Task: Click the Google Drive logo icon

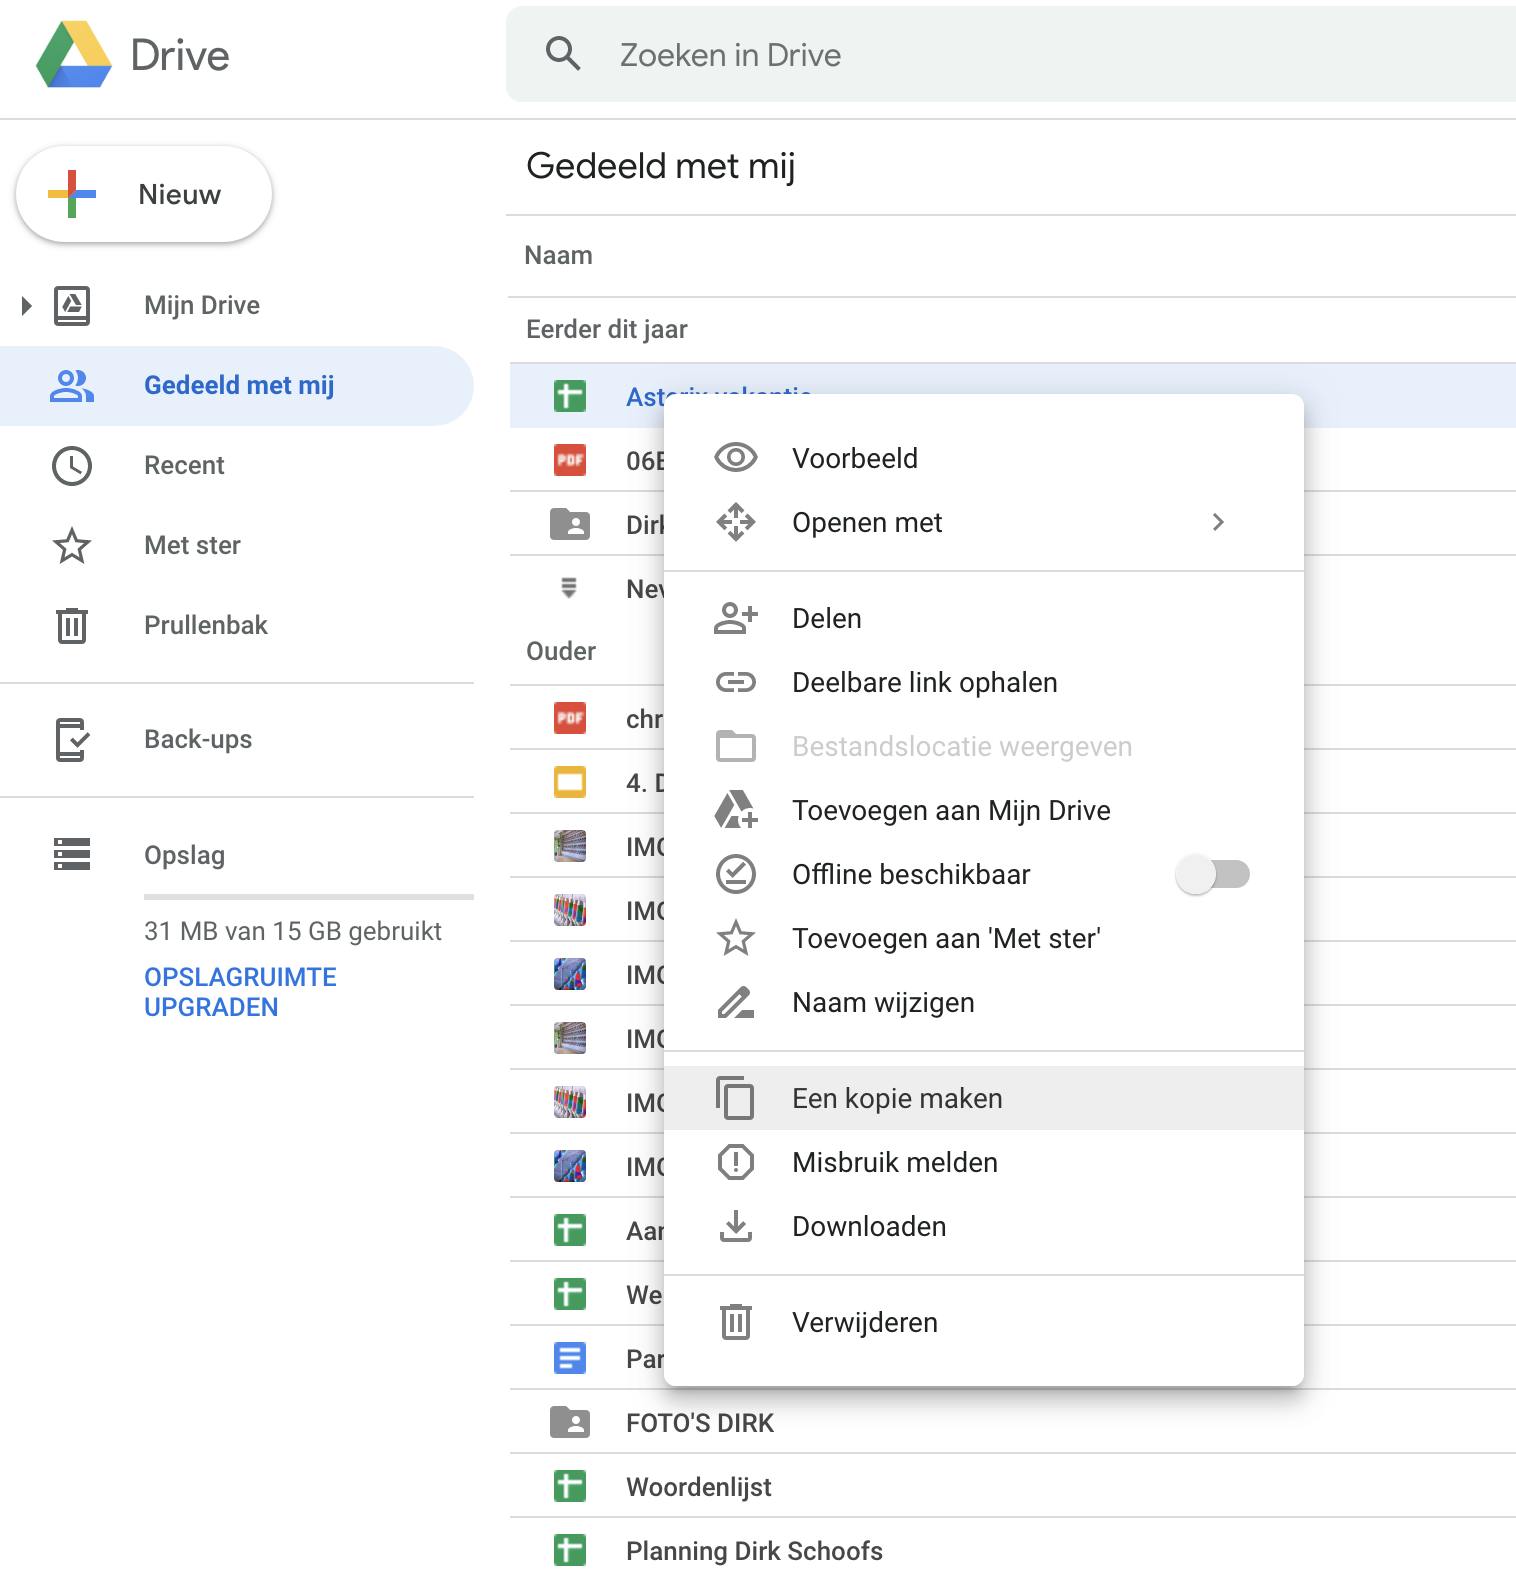Action: (73, 56)
